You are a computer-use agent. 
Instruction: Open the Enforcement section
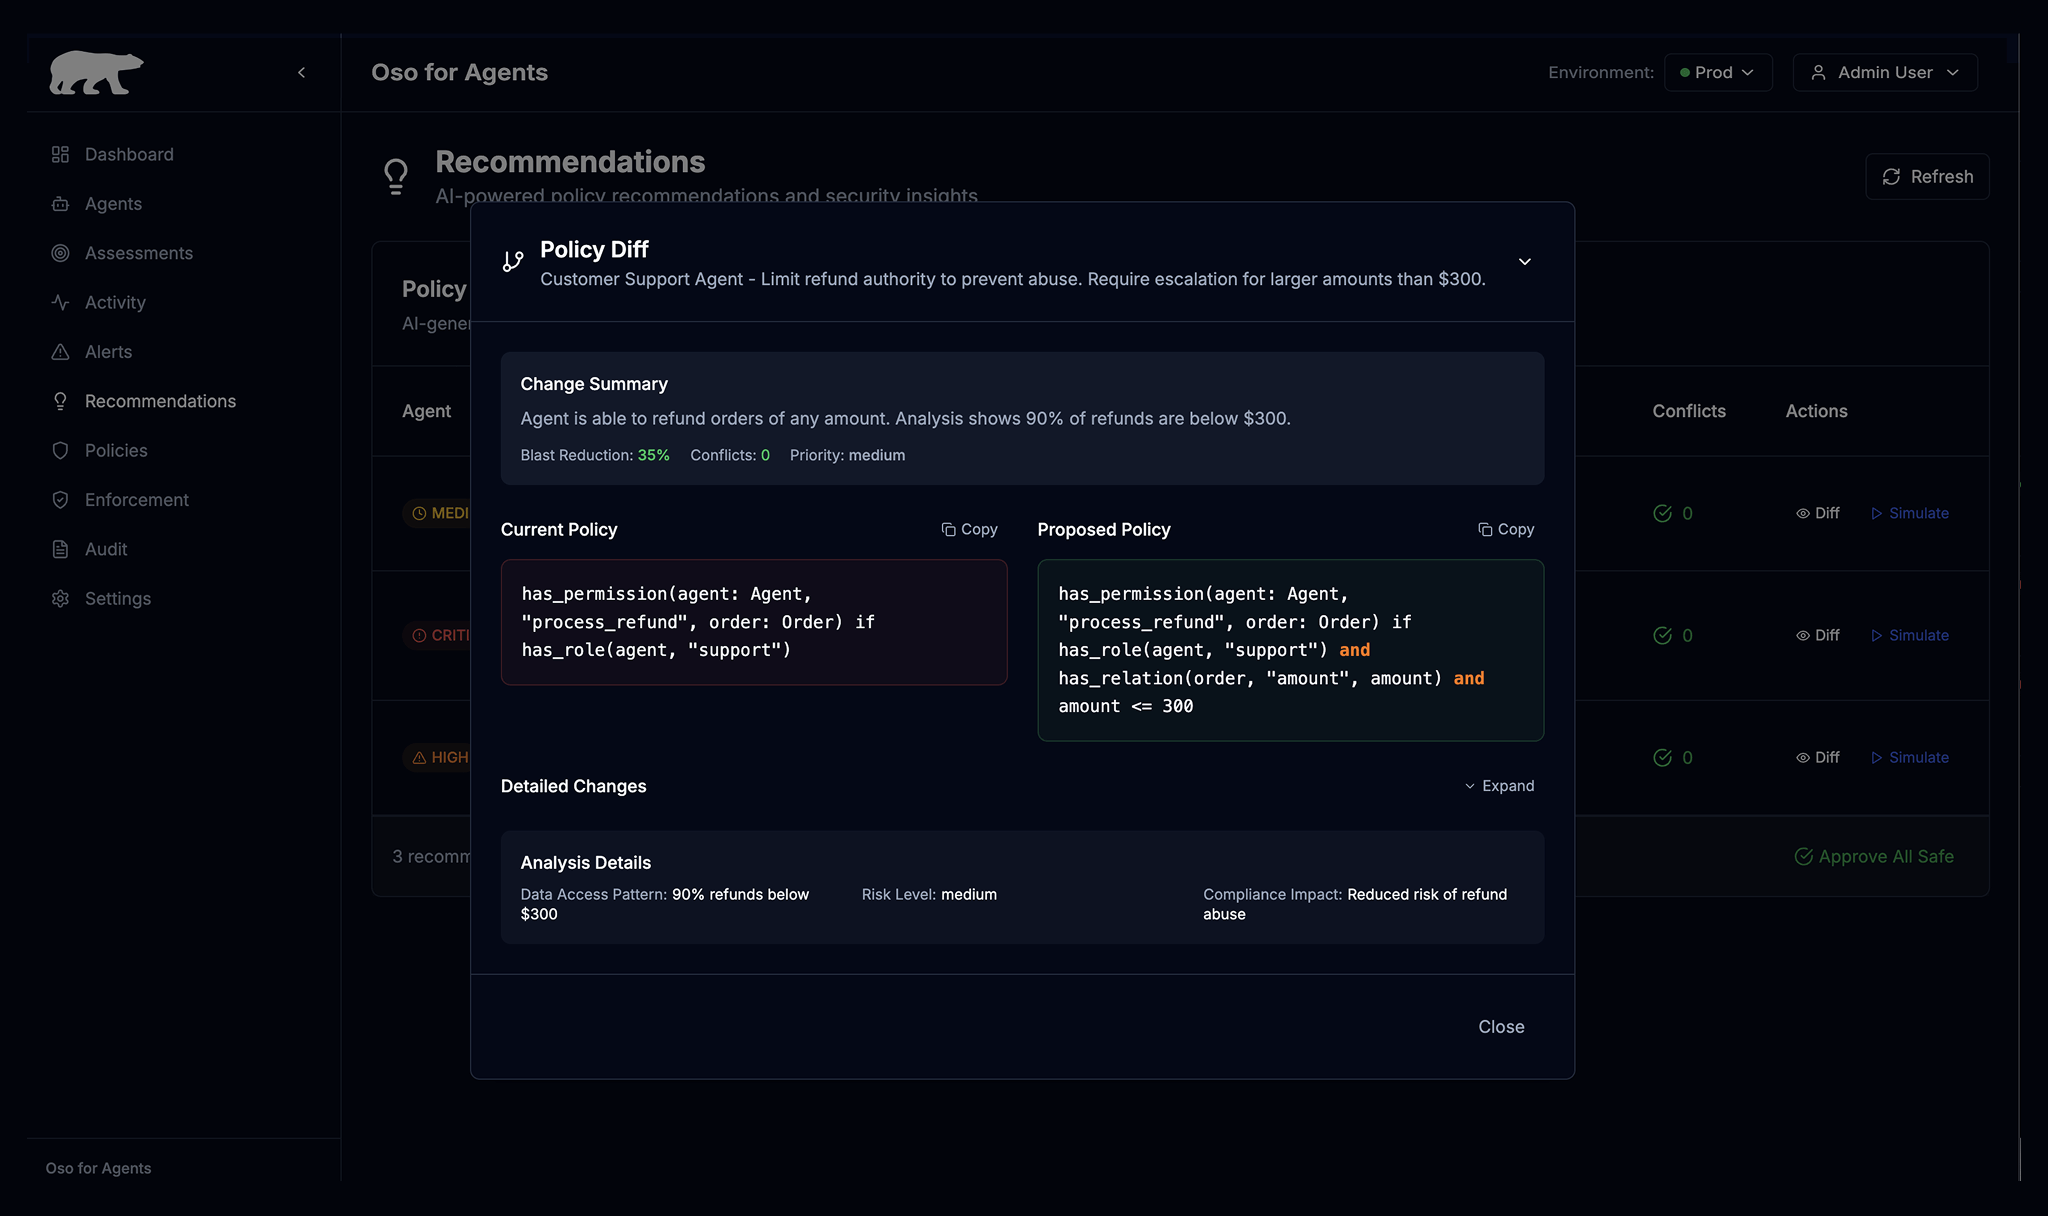pyautogui.click(x=136, y=500)
